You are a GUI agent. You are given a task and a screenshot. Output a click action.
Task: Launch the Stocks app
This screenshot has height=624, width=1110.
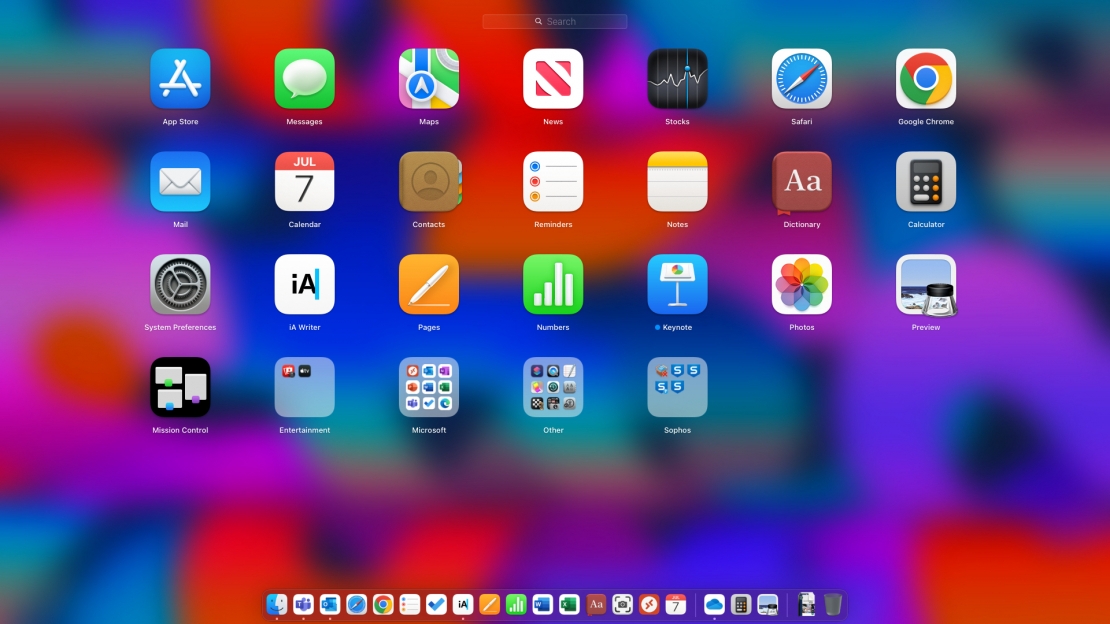coord(677,78)
